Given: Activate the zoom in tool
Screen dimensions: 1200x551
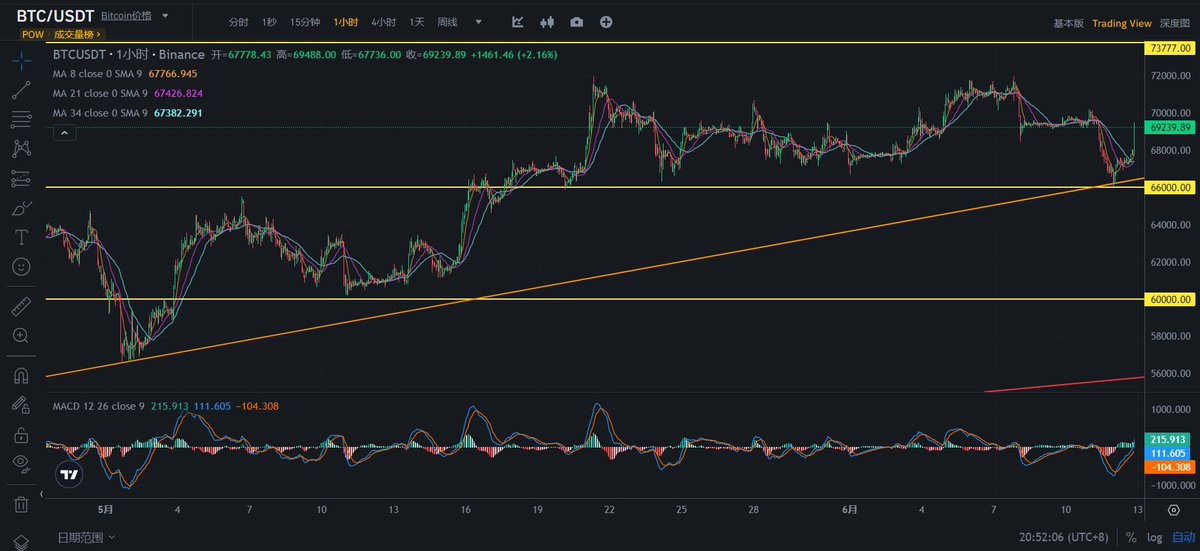Looking at the screenshot, I should (x=21, y=335).
